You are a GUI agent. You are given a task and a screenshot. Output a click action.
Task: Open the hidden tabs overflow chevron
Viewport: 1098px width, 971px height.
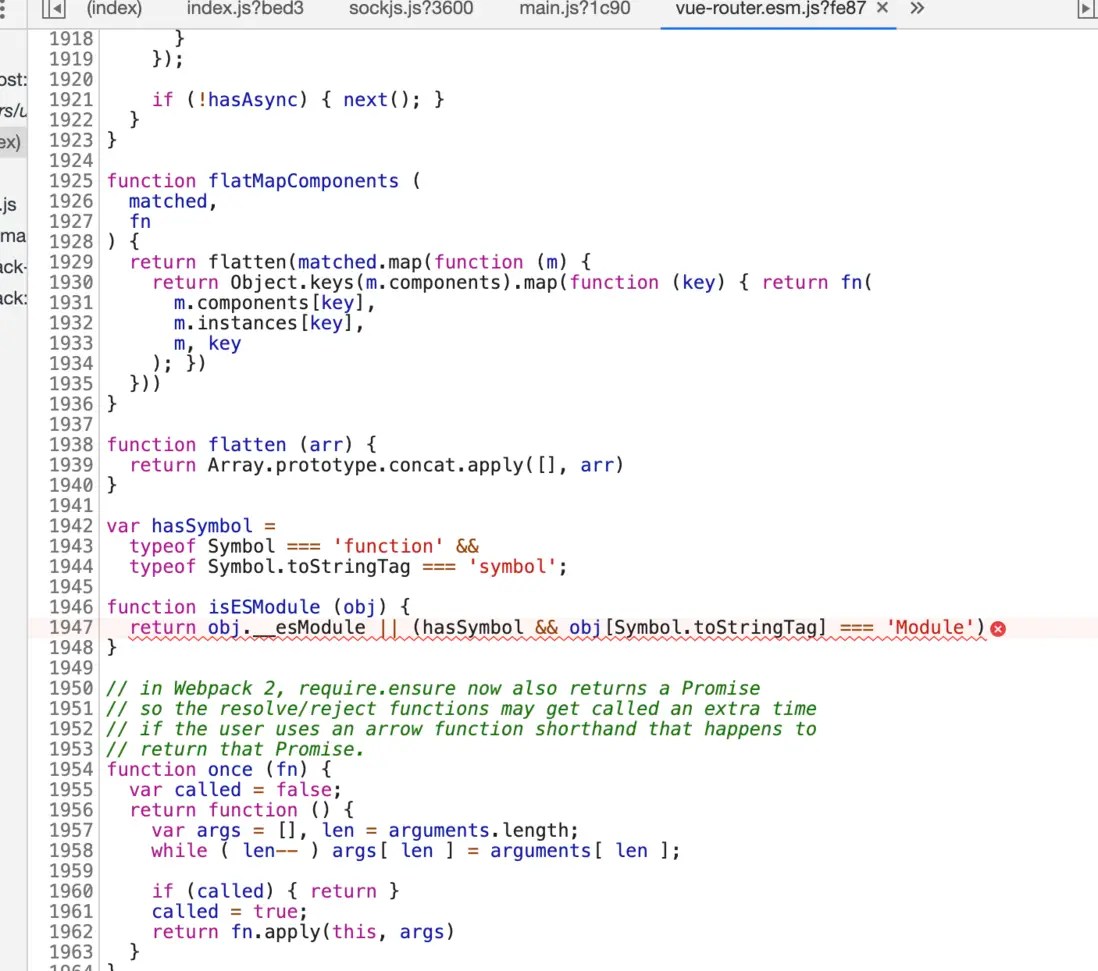coord(917,10)
